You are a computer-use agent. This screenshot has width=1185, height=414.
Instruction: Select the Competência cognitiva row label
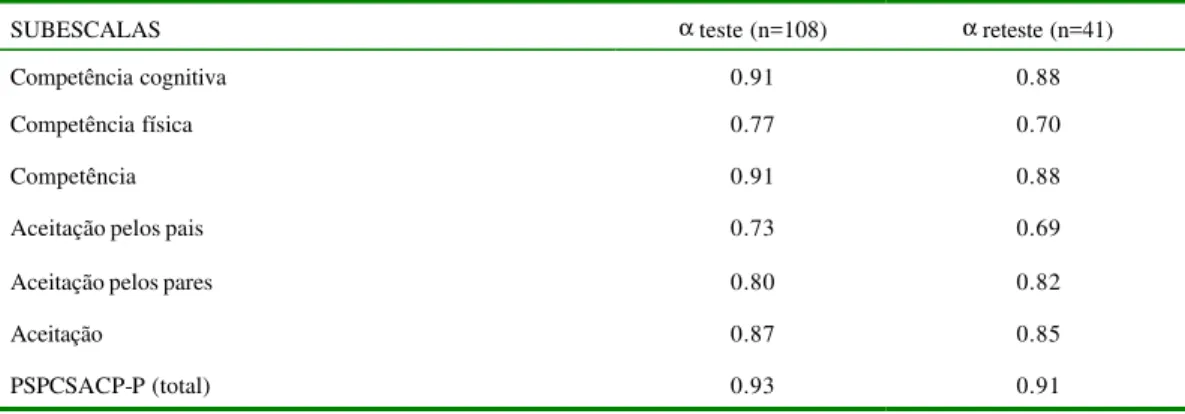pos(118,79)
